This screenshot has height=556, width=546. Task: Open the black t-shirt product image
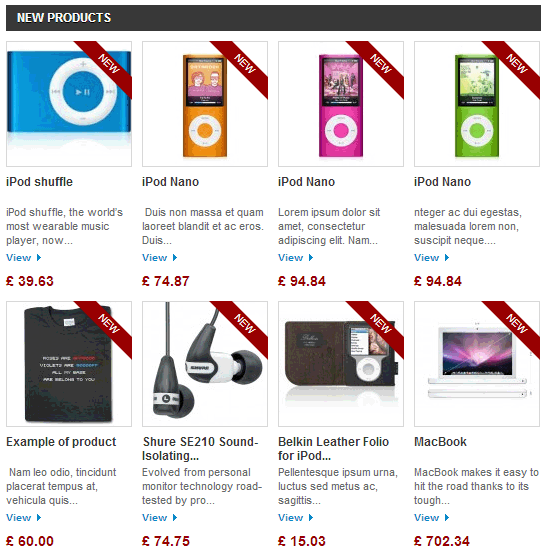point(69,364)
